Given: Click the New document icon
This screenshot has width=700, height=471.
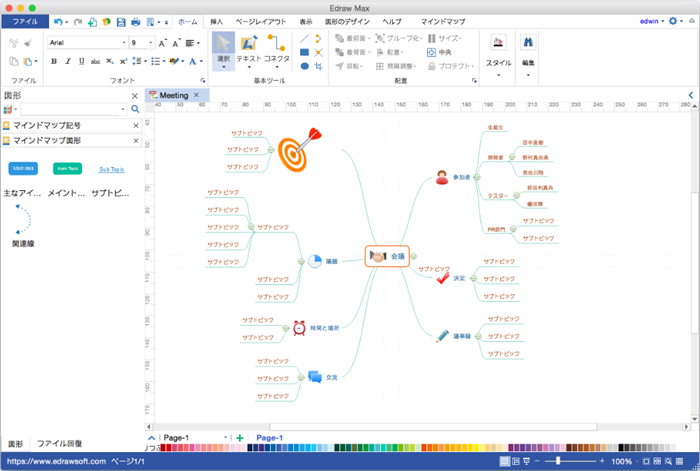Looking at the screenshot, I should coord(92,22).
